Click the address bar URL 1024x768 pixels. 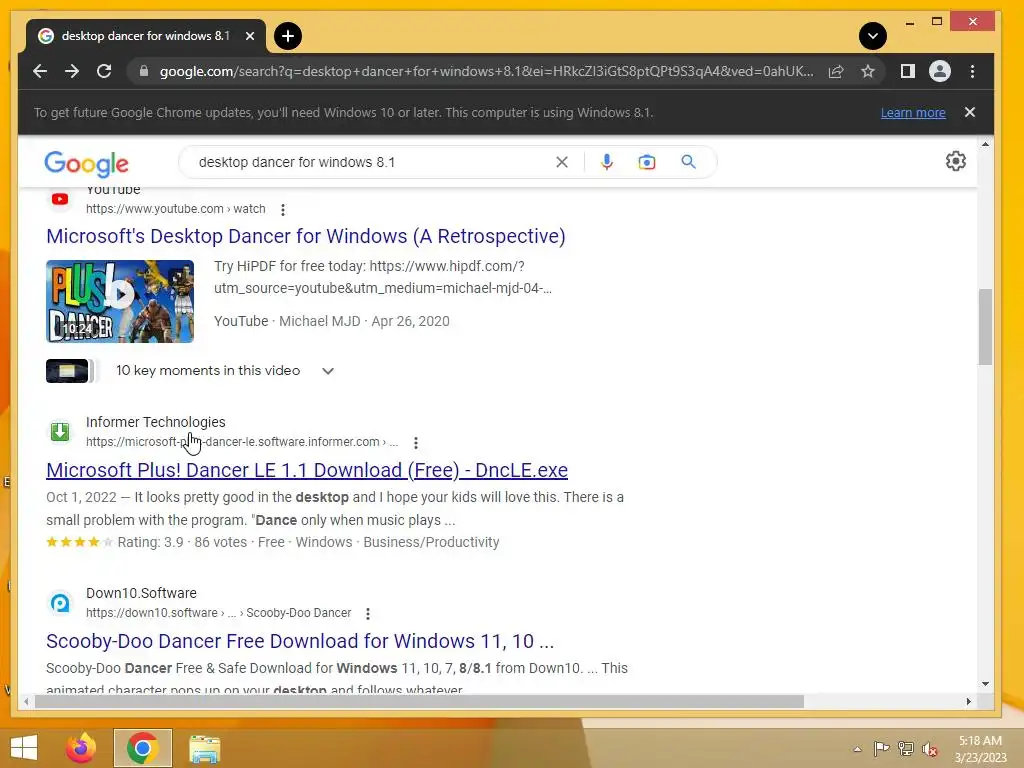tap(487, 71)
